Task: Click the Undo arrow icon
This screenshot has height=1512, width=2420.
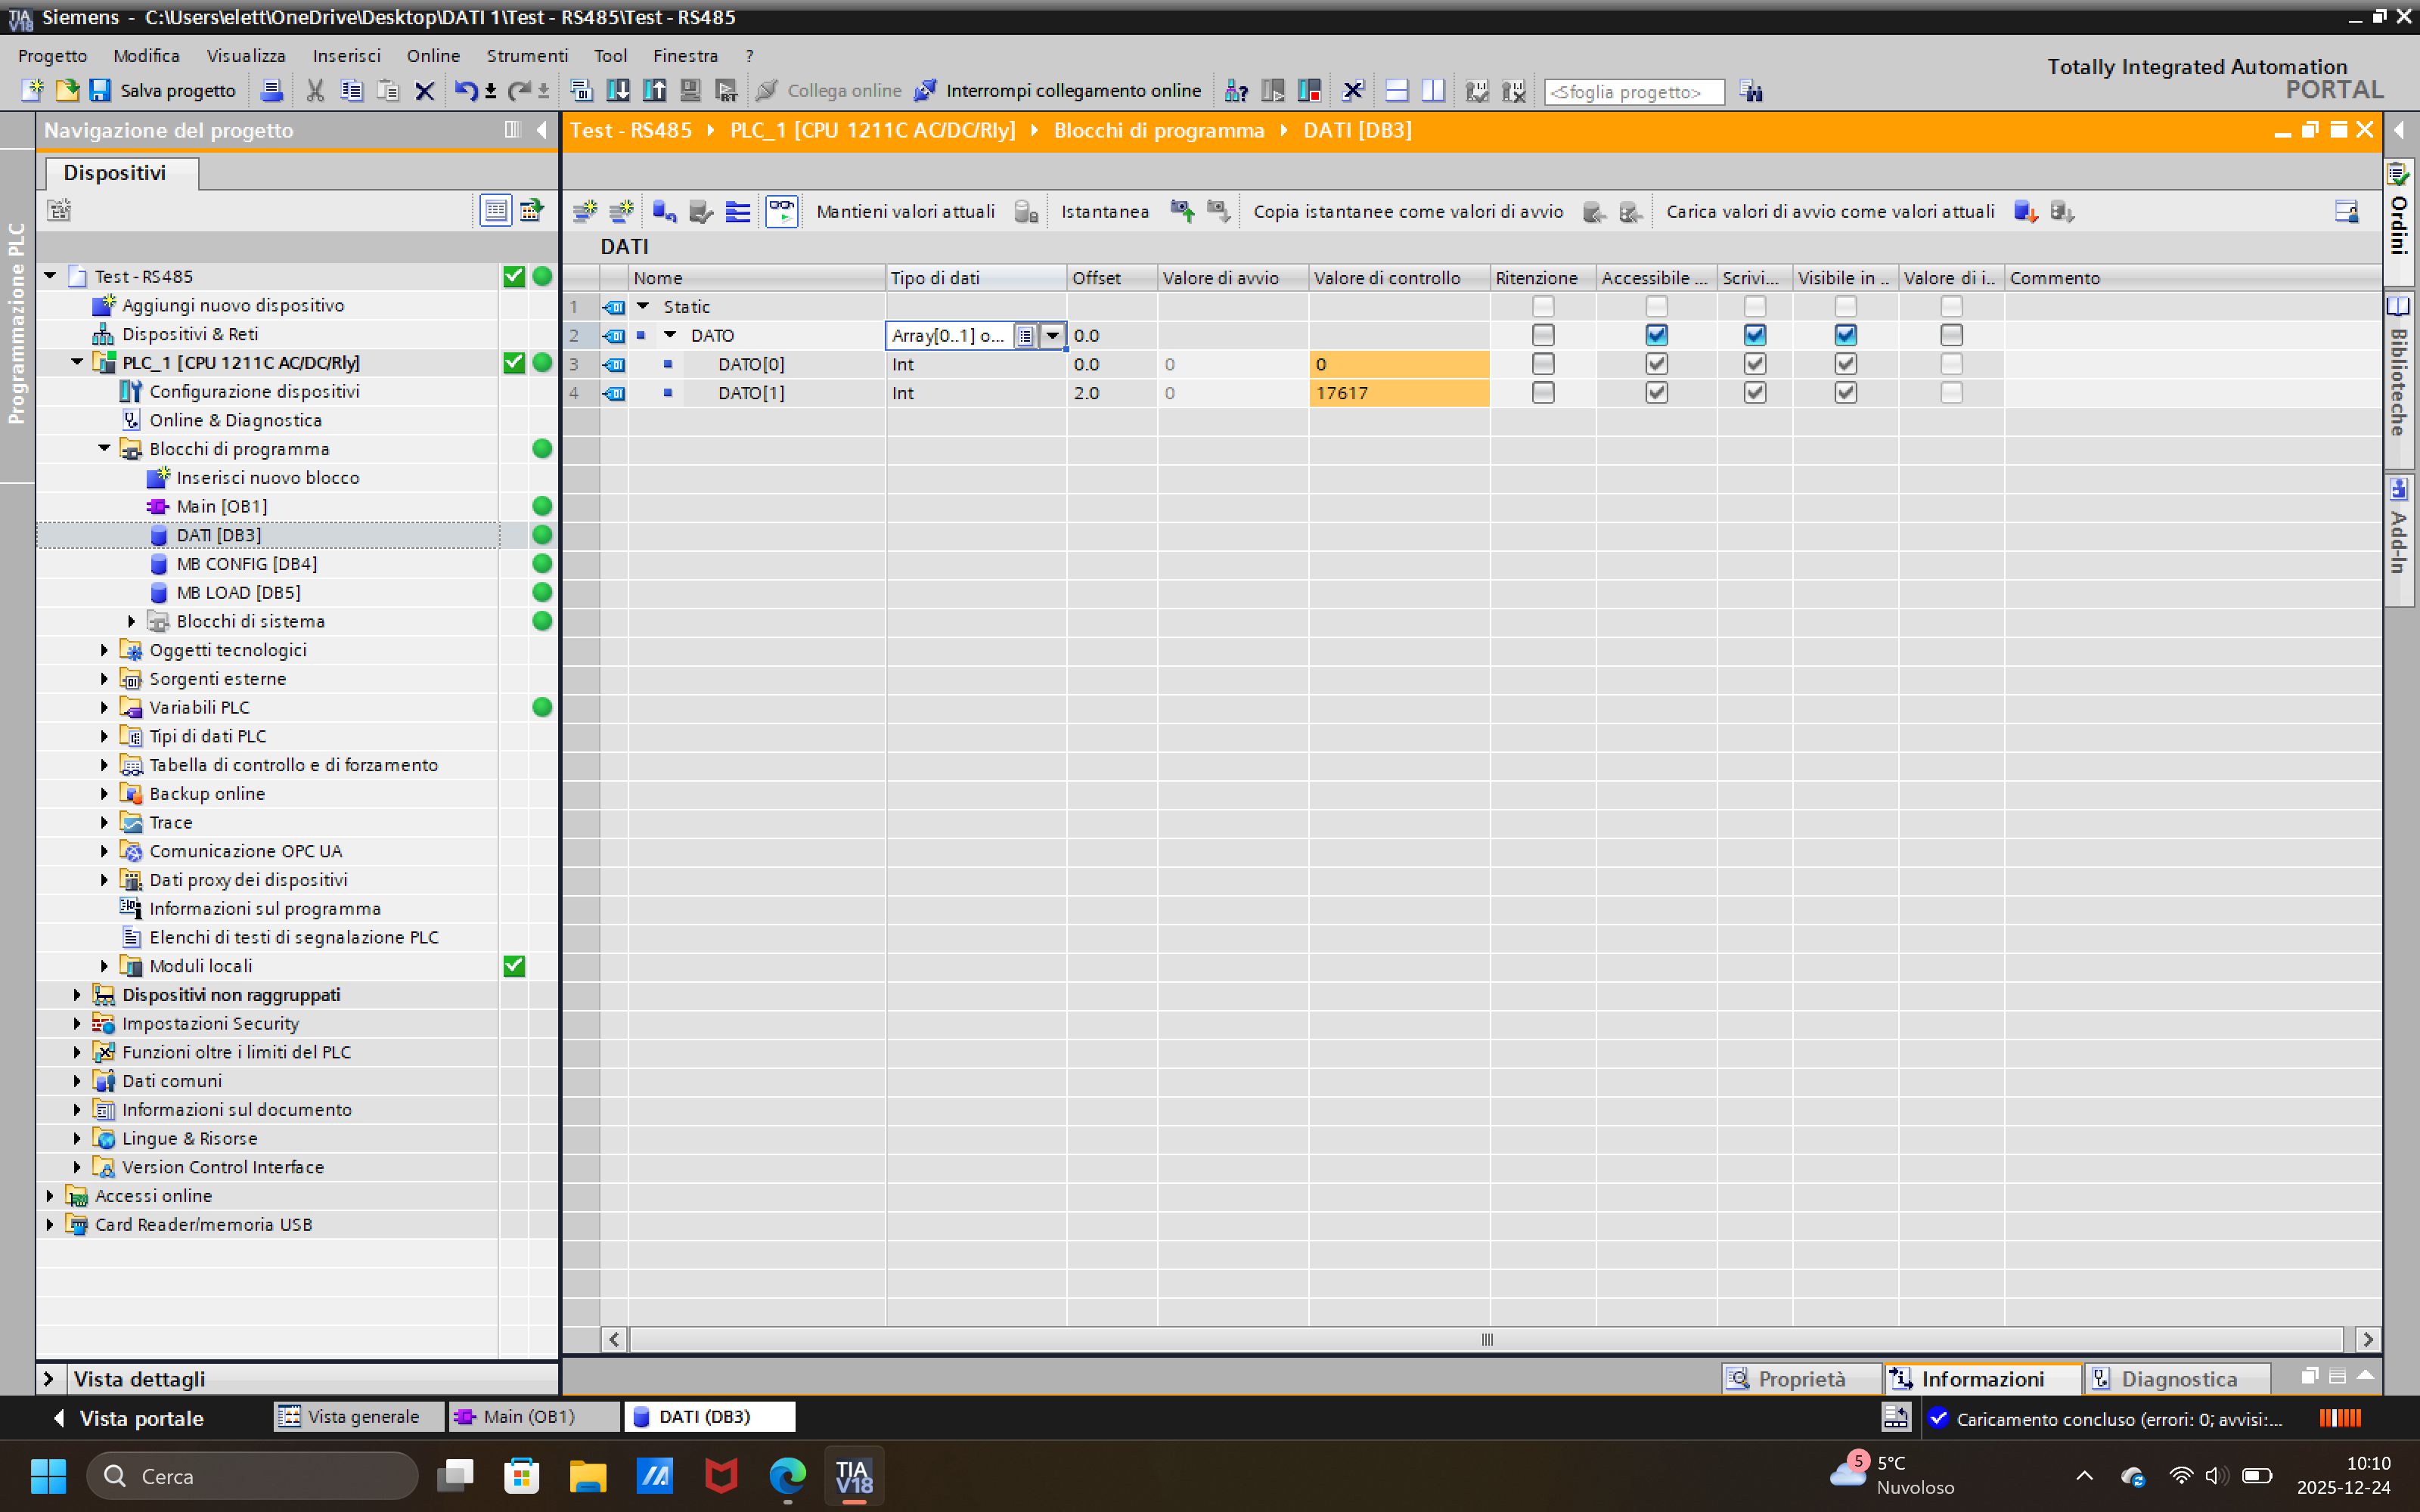Action: [465, 91]
